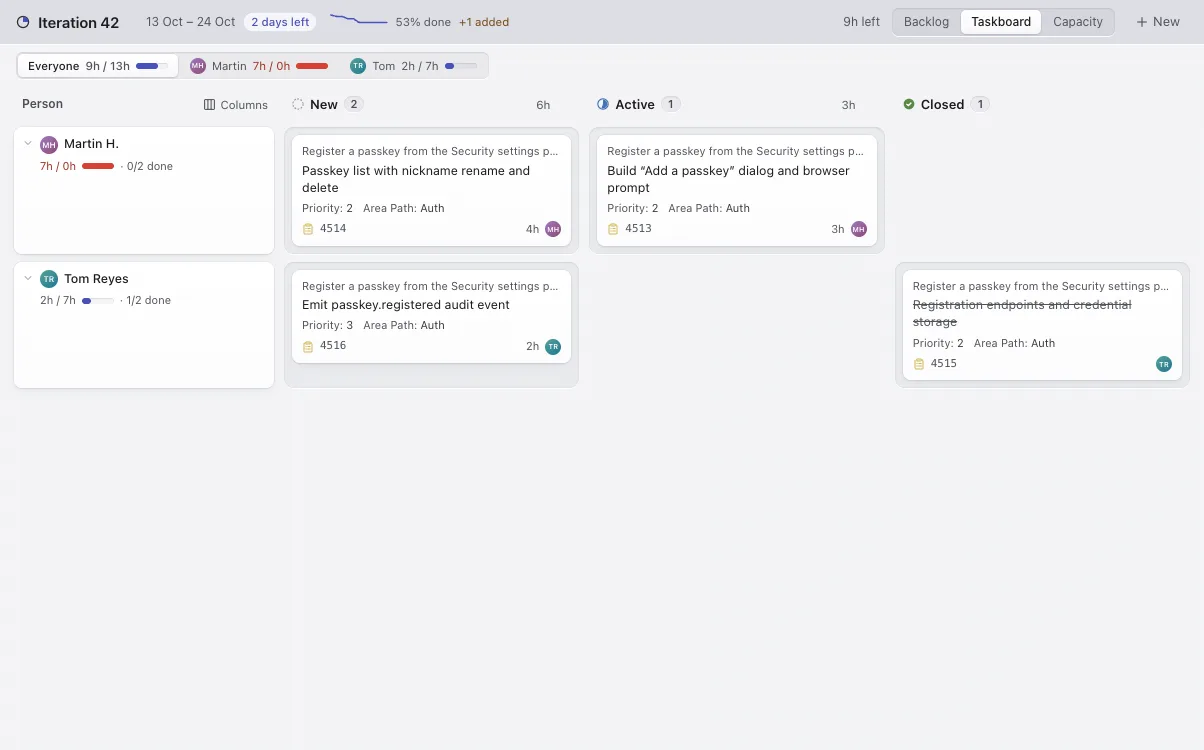
Task: Click the New column dashed circle icon
Action: click(x=298, y=104)
